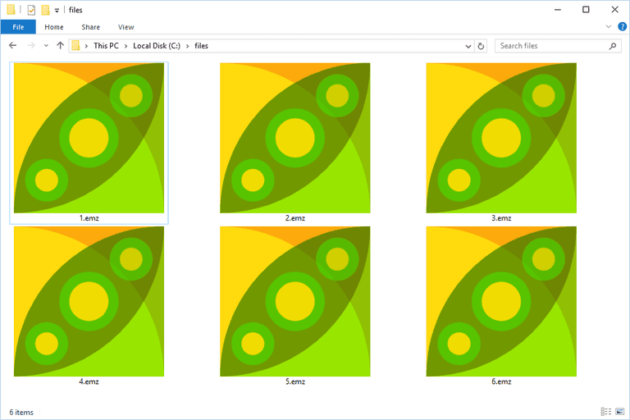Screen dimensions: 630x420
Task: Refresh the files folder view
Action: coord(481,46)
